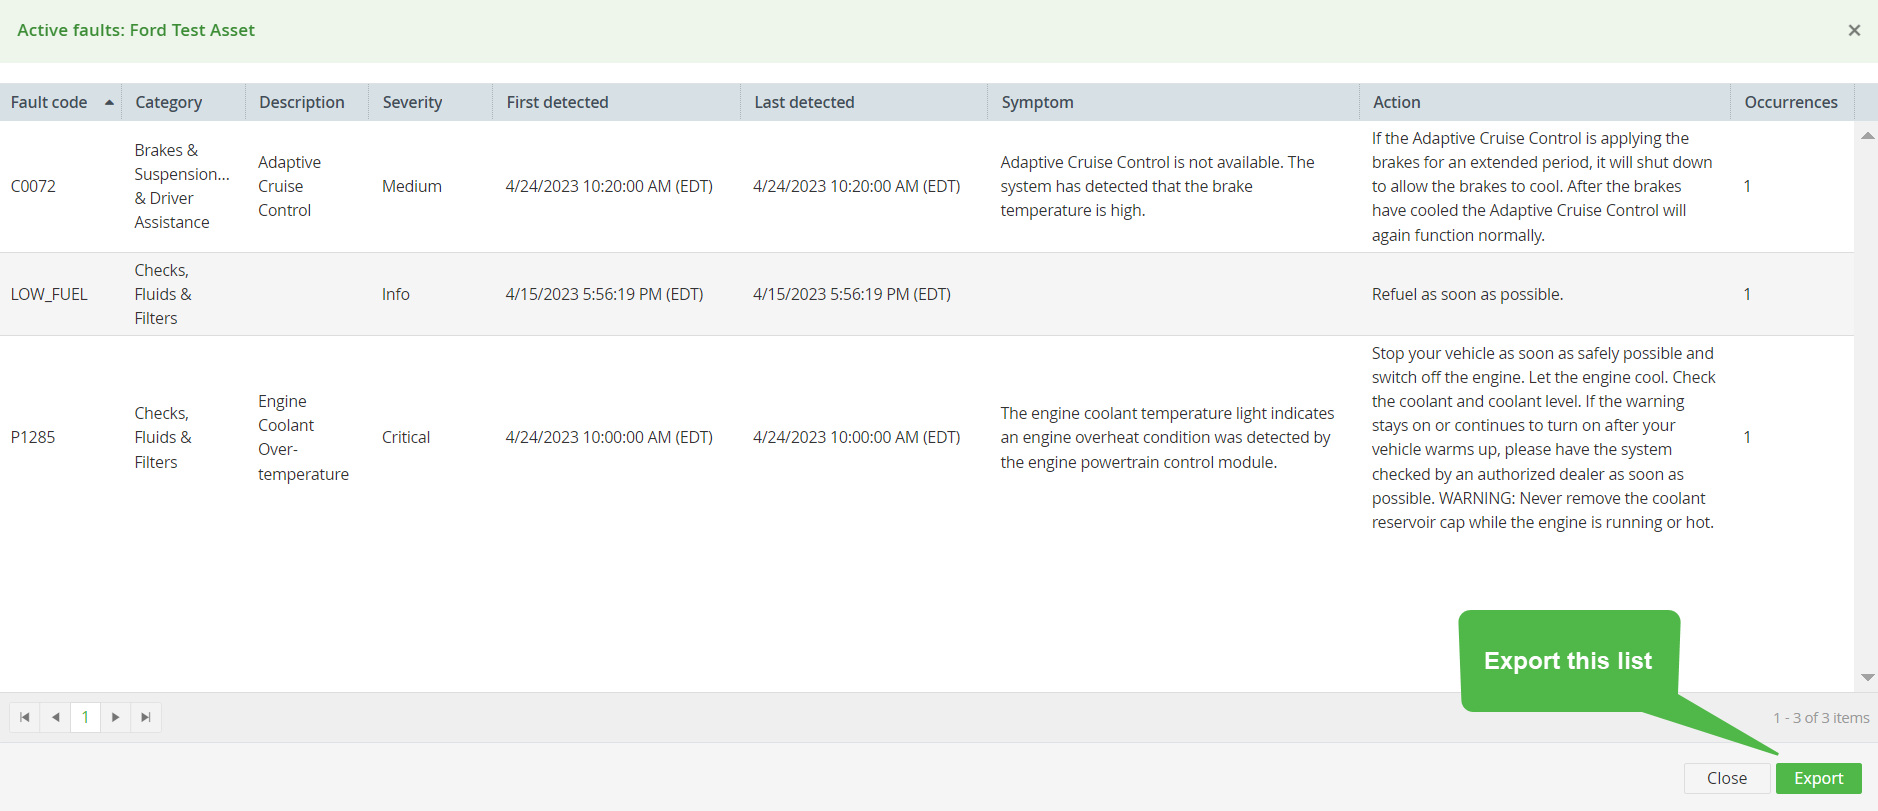Click P1285 Checks, Fluids & Filters category
The height and width of the screenshot is (811, 1878).
tap(163, 437)
